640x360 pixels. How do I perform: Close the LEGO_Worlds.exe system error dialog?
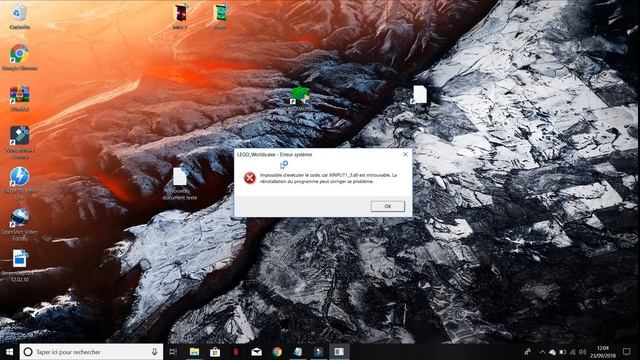tap(405, 154)
